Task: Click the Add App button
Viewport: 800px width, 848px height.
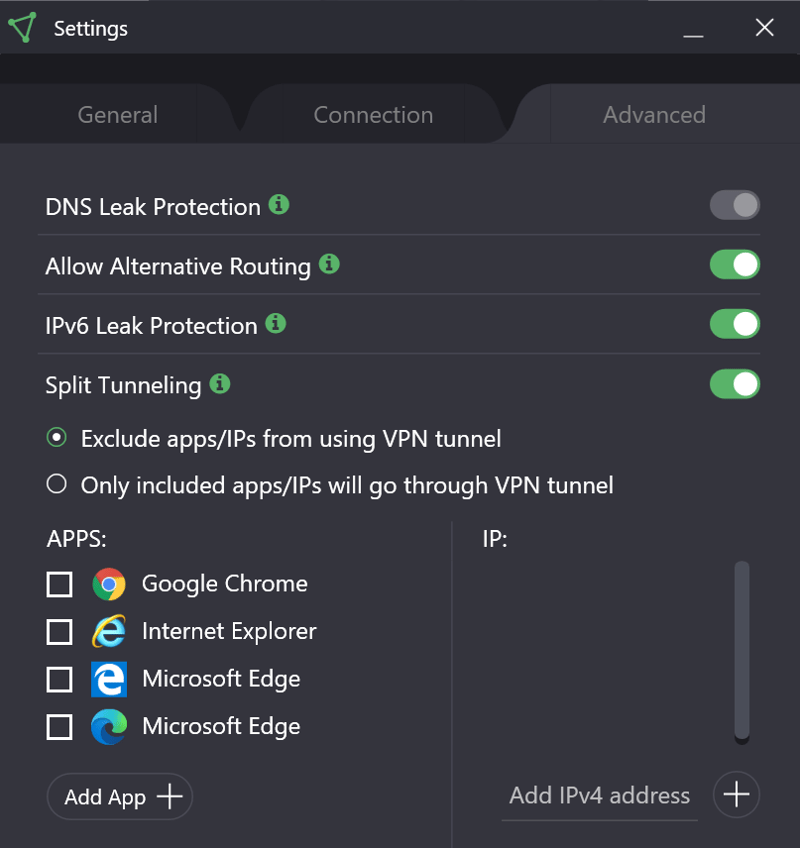Action: point(120,797)
